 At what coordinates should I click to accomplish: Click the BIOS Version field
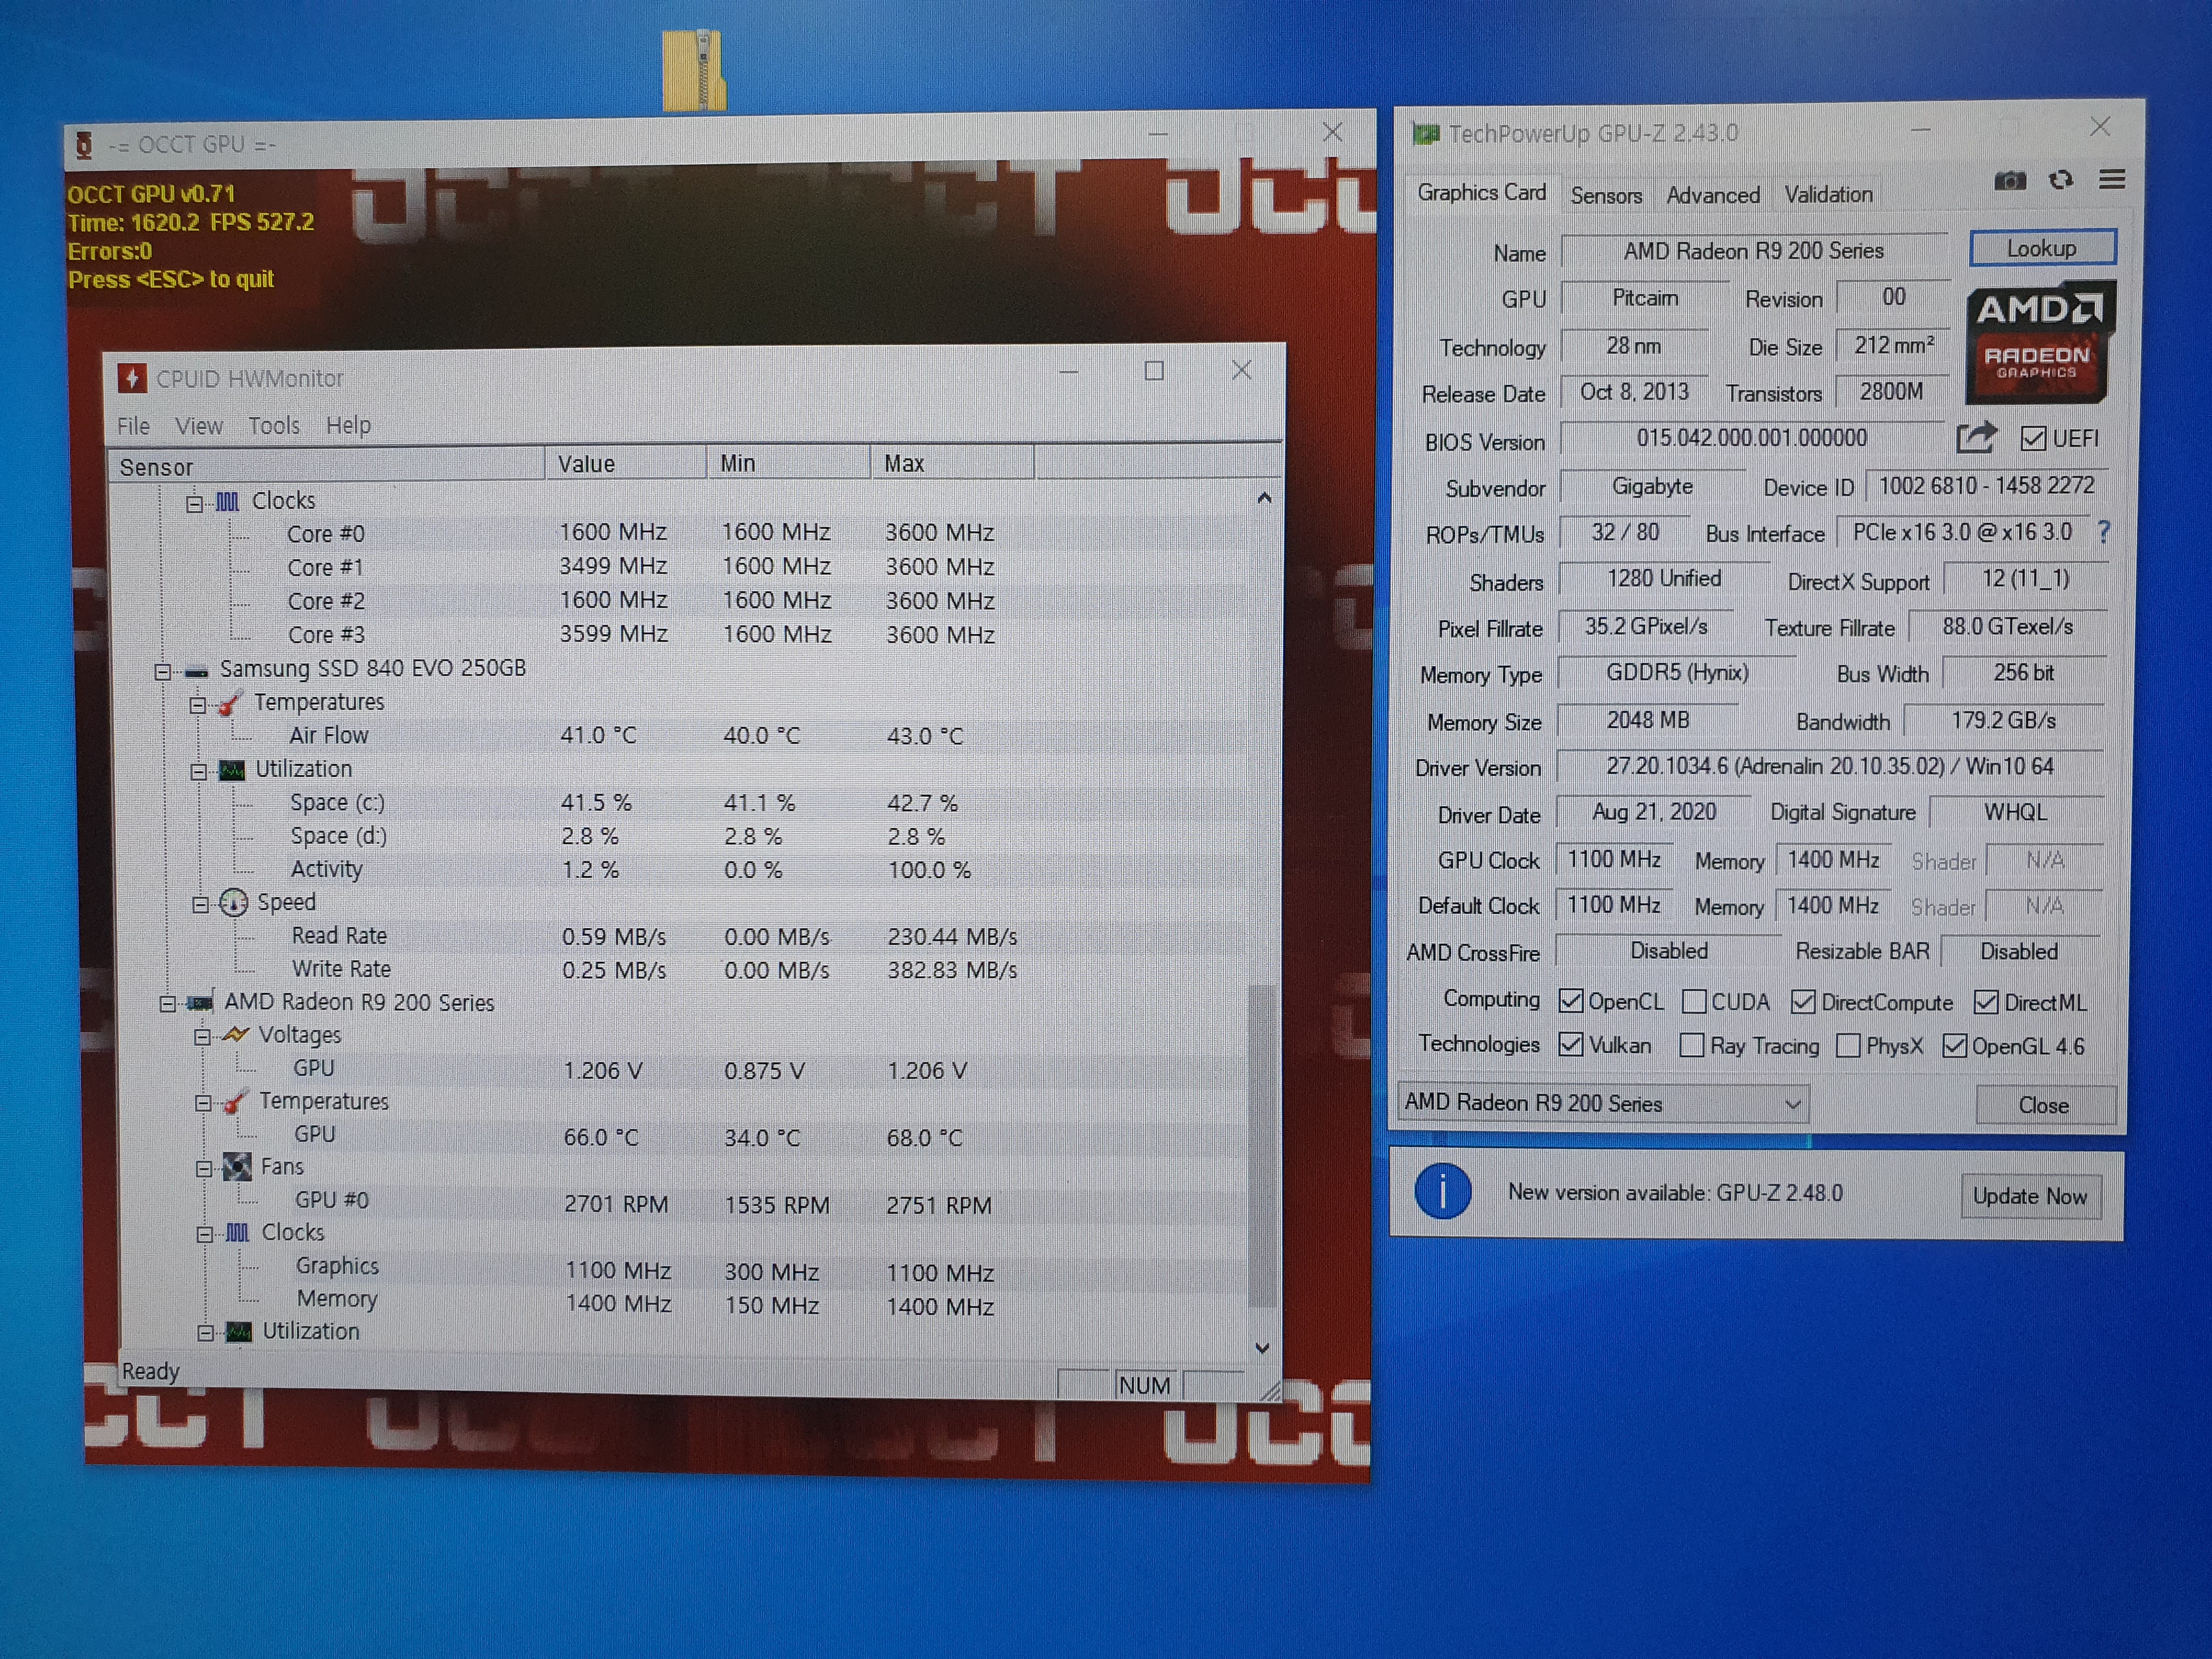point(1752,438)
